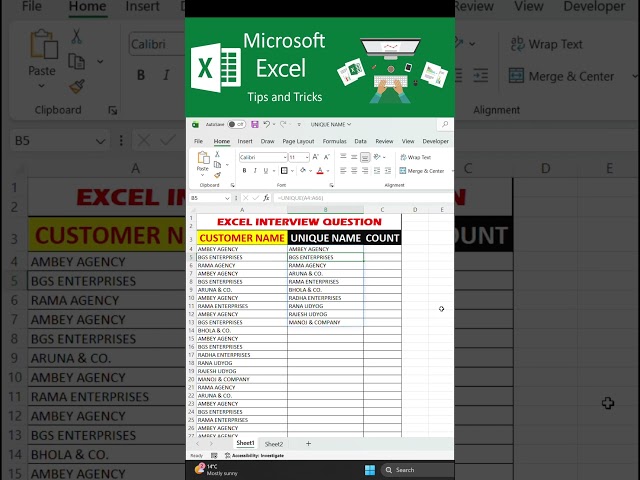Apply Borders button in center Excel ribbon
Screen dimensions: 640x480
[284, 171]
